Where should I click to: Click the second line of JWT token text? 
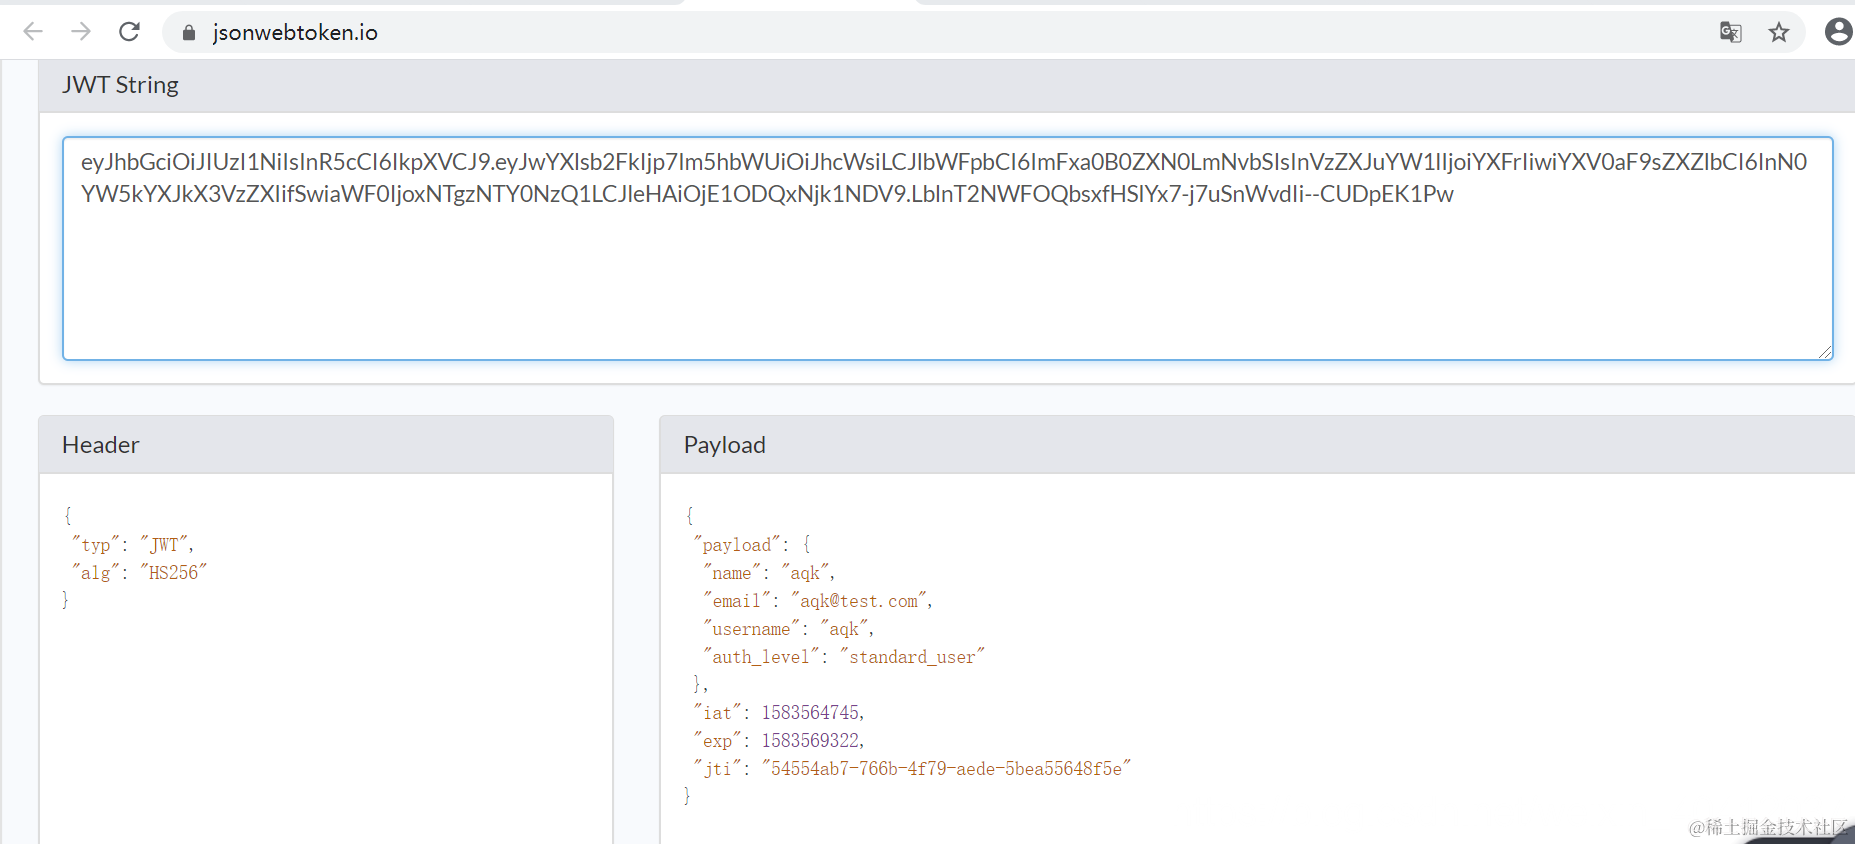(767, 194)
